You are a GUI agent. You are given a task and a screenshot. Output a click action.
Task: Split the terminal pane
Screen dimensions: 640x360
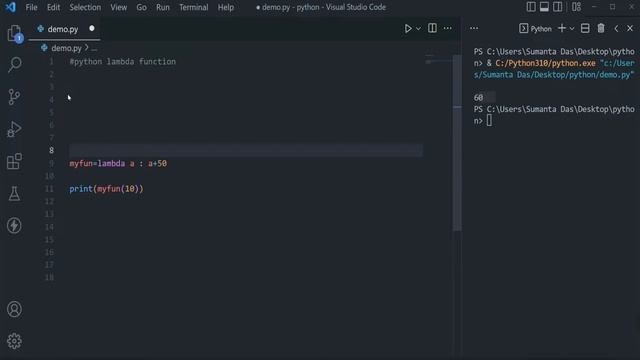point(585,28)
